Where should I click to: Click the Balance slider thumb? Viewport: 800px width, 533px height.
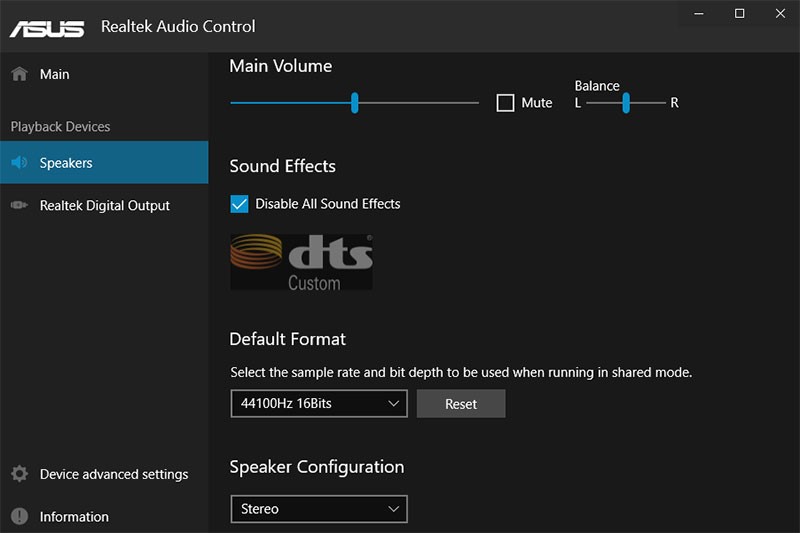coord(626,103)
